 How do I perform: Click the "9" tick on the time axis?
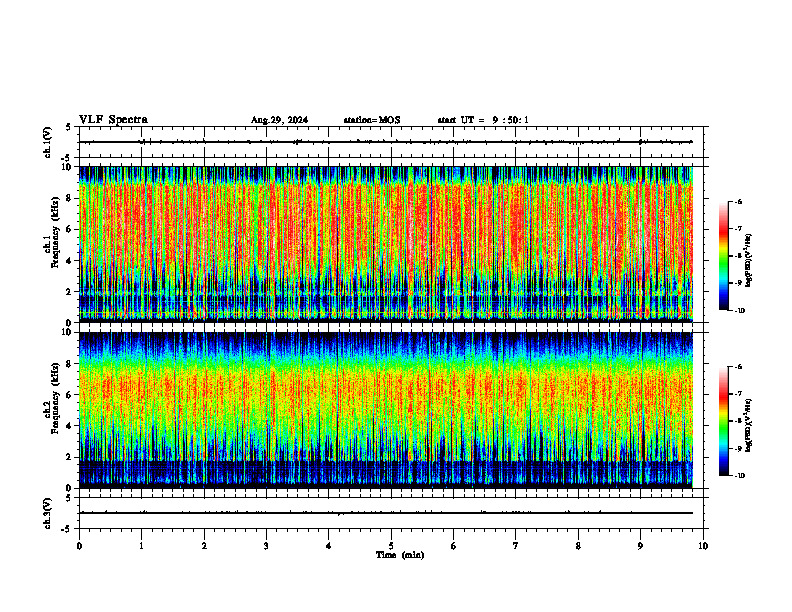coord(640,546)
